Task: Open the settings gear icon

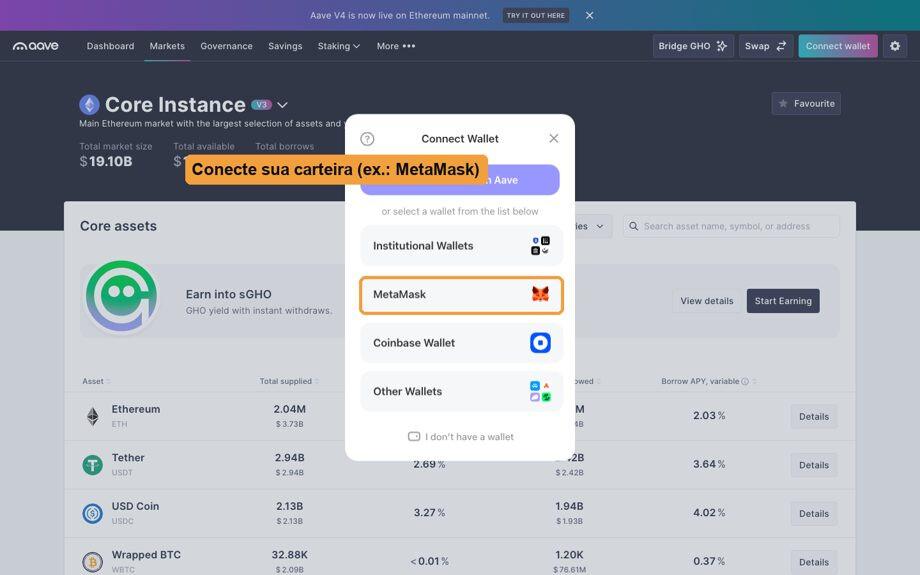Action: coord(895,46)
